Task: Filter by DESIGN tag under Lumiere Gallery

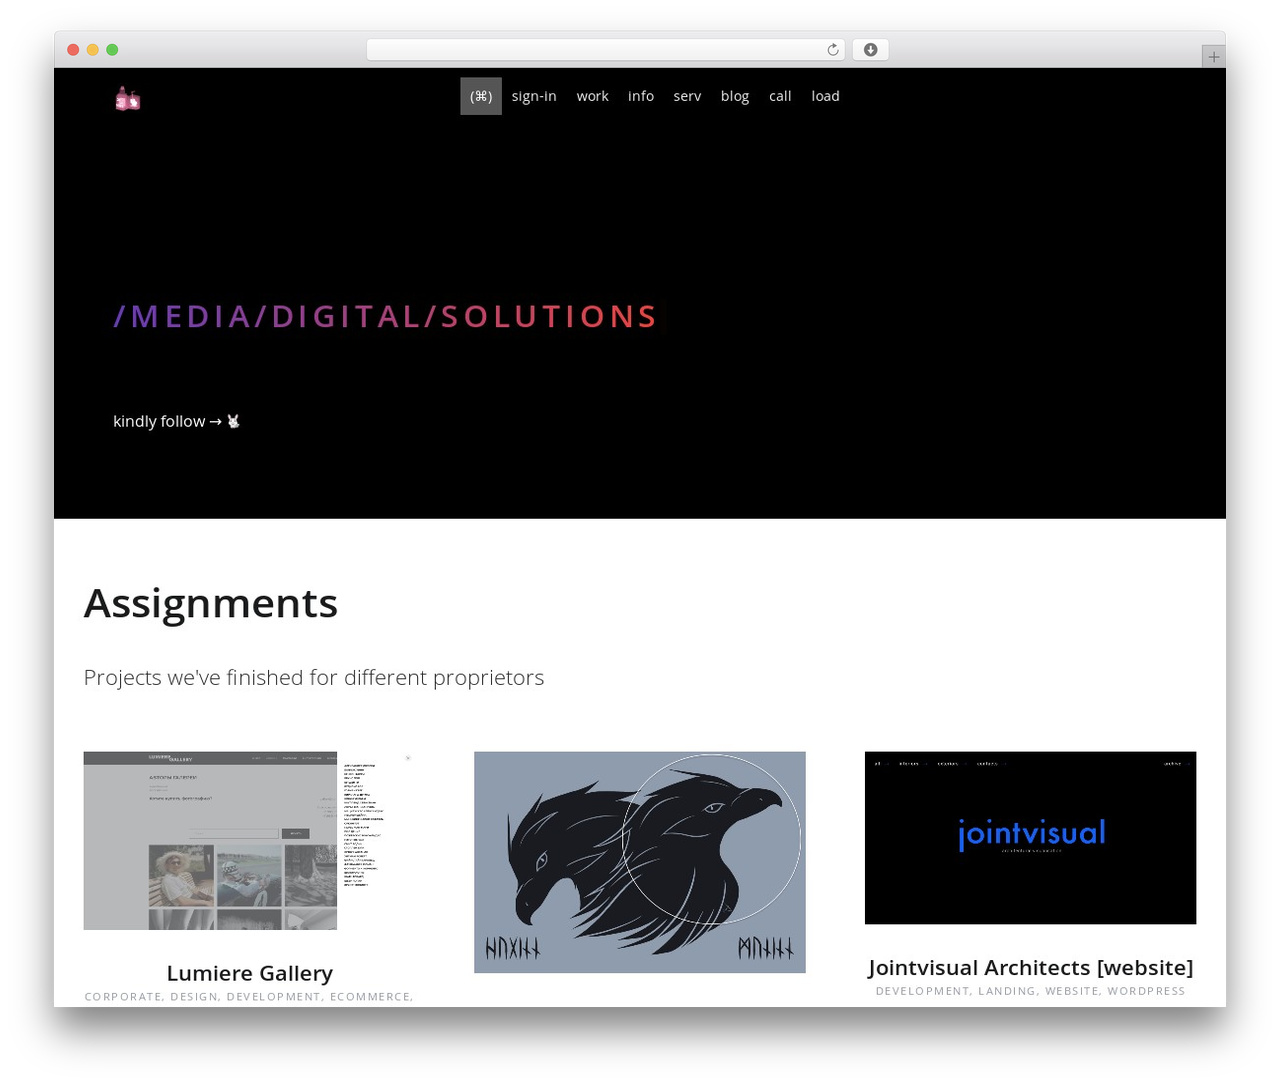Action: coord(194,997)
